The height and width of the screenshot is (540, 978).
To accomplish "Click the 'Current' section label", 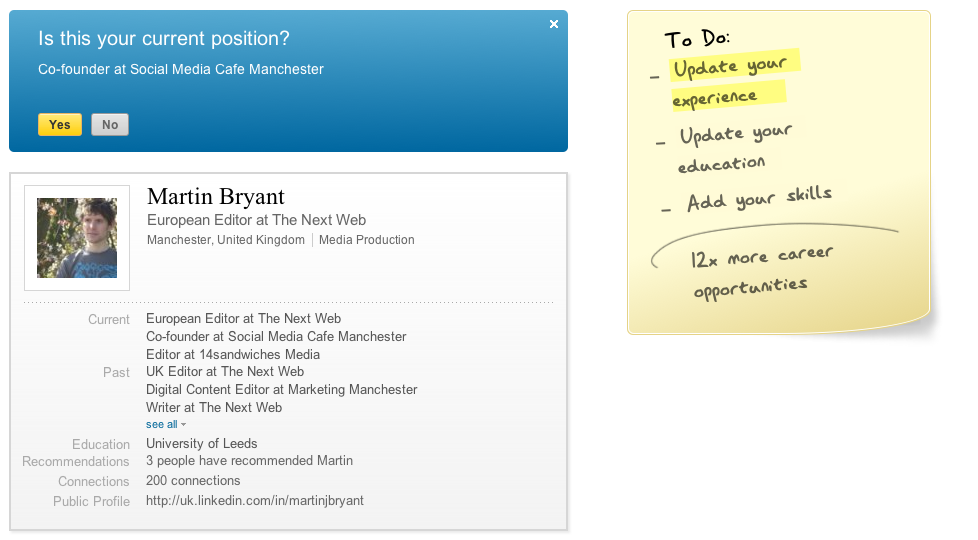I will (x=109, y=320).
